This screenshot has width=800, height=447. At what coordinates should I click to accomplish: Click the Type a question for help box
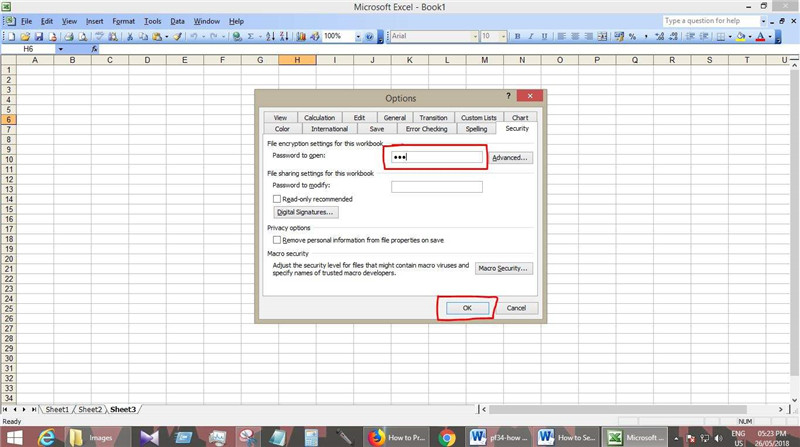point(711,21)
